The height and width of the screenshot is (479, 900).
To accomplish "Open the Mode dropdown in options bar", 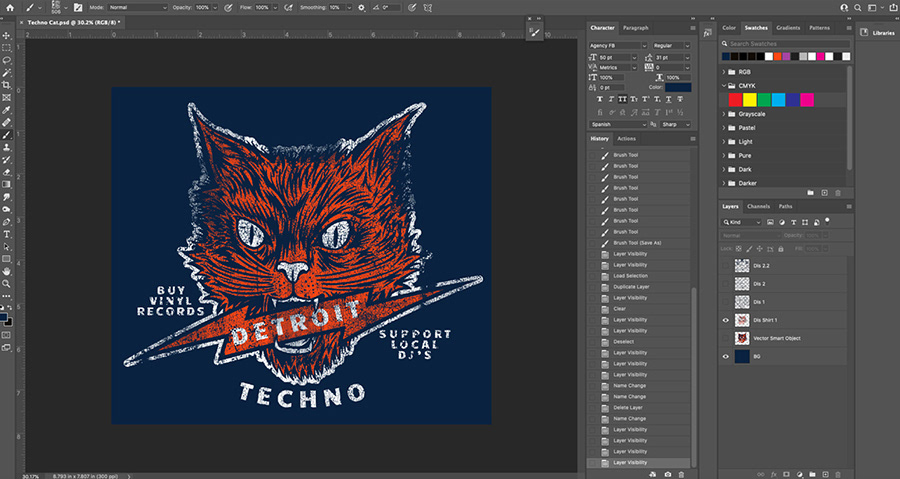I will pyautogui.click(x=138, y=8).
